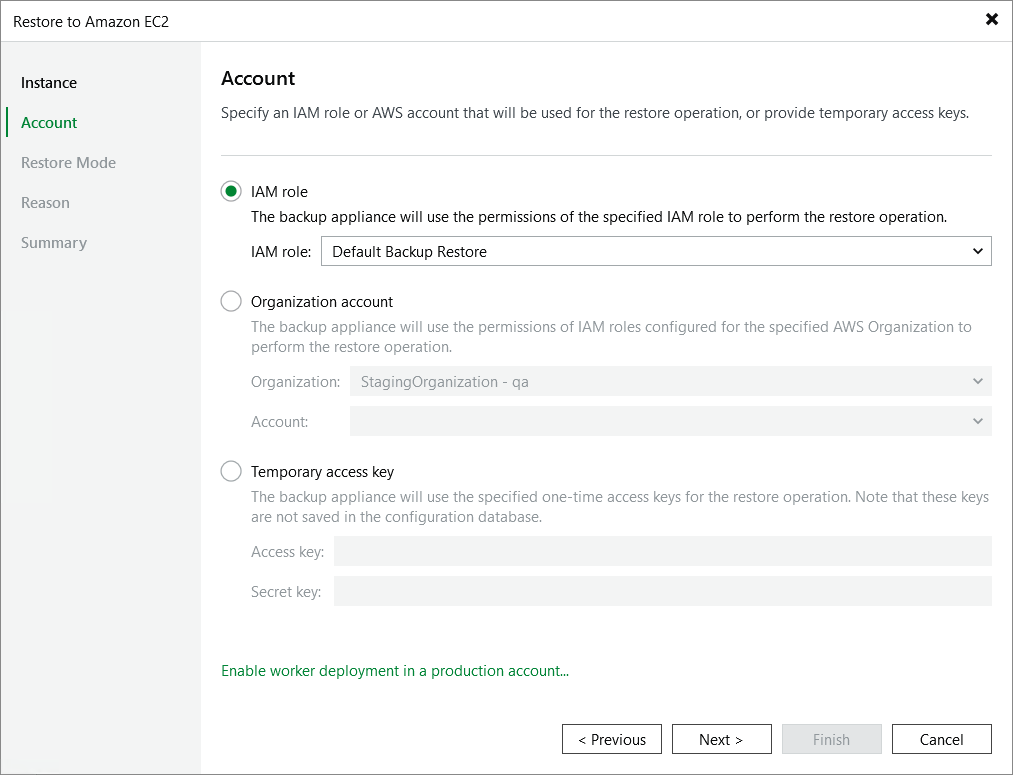This screenshot has height=775, width=1013.
Task: Close the Restore to Amazon EC2 dialog
Action: point(991,18)
